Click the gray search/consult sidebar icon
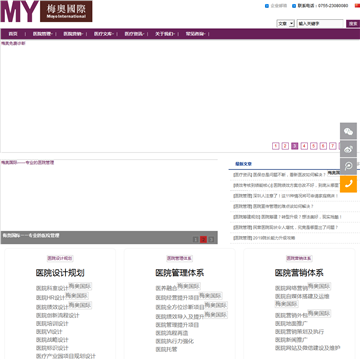360x360 pixels. 348,166
